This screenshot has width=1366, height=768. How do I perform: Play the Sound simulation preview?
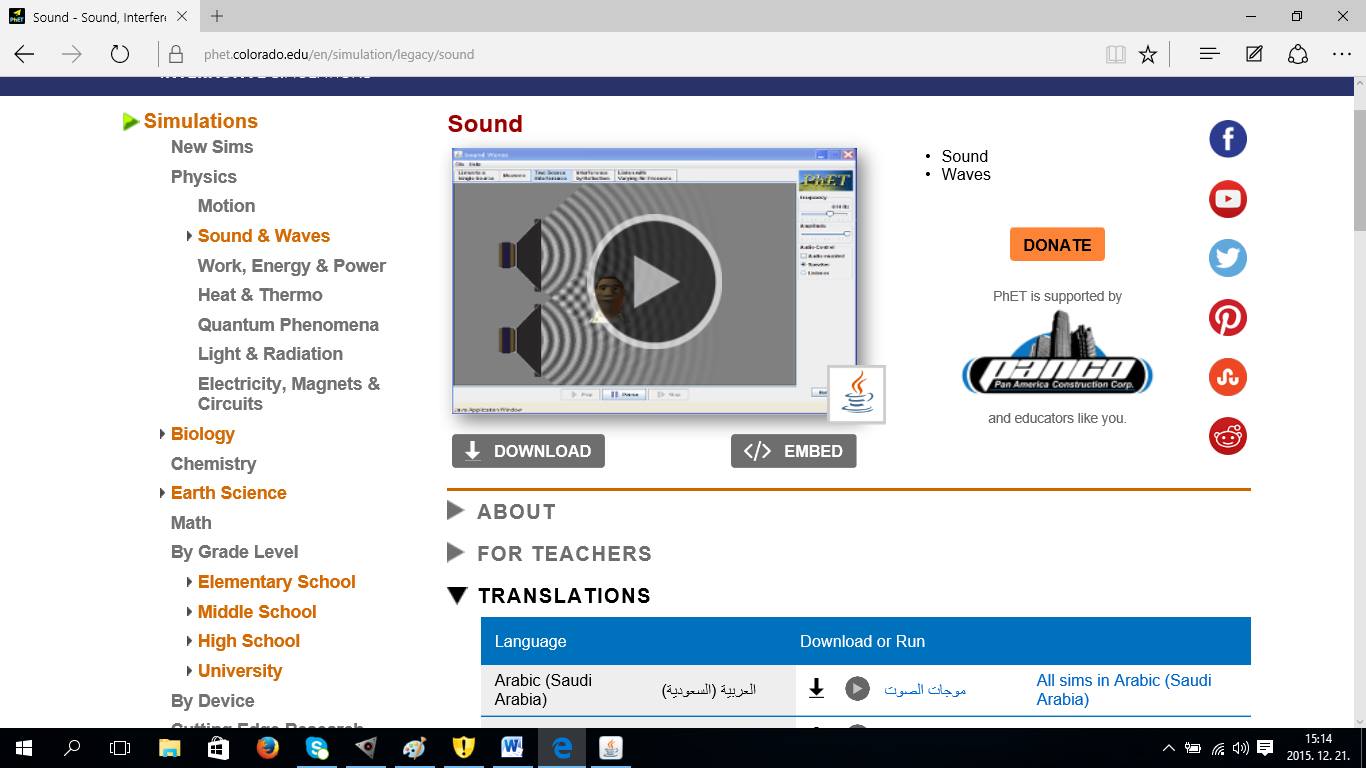tap(654, 282)
